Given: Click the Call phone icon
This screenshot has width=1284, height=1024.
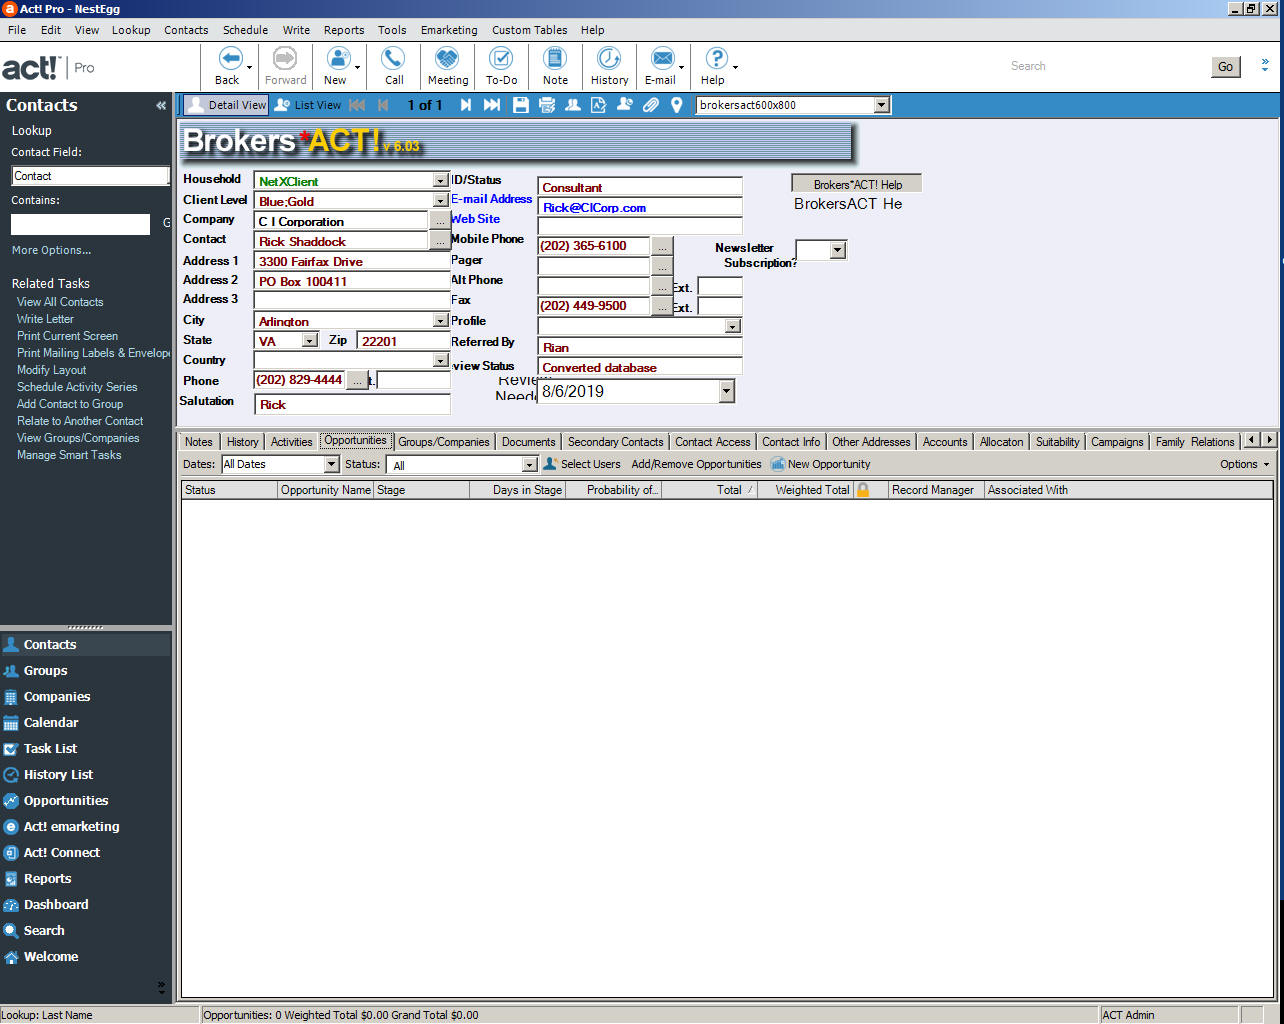Looking at the screenshot, I should point(394,58).
